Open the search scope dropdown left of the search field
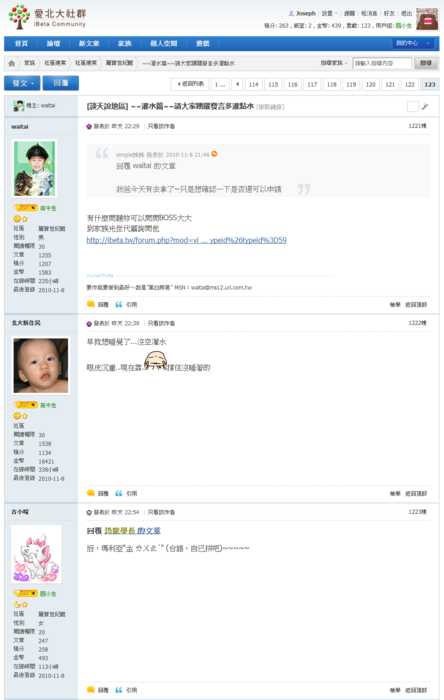The width and height of the screenshot is (444, 700). tap(334, 63)
